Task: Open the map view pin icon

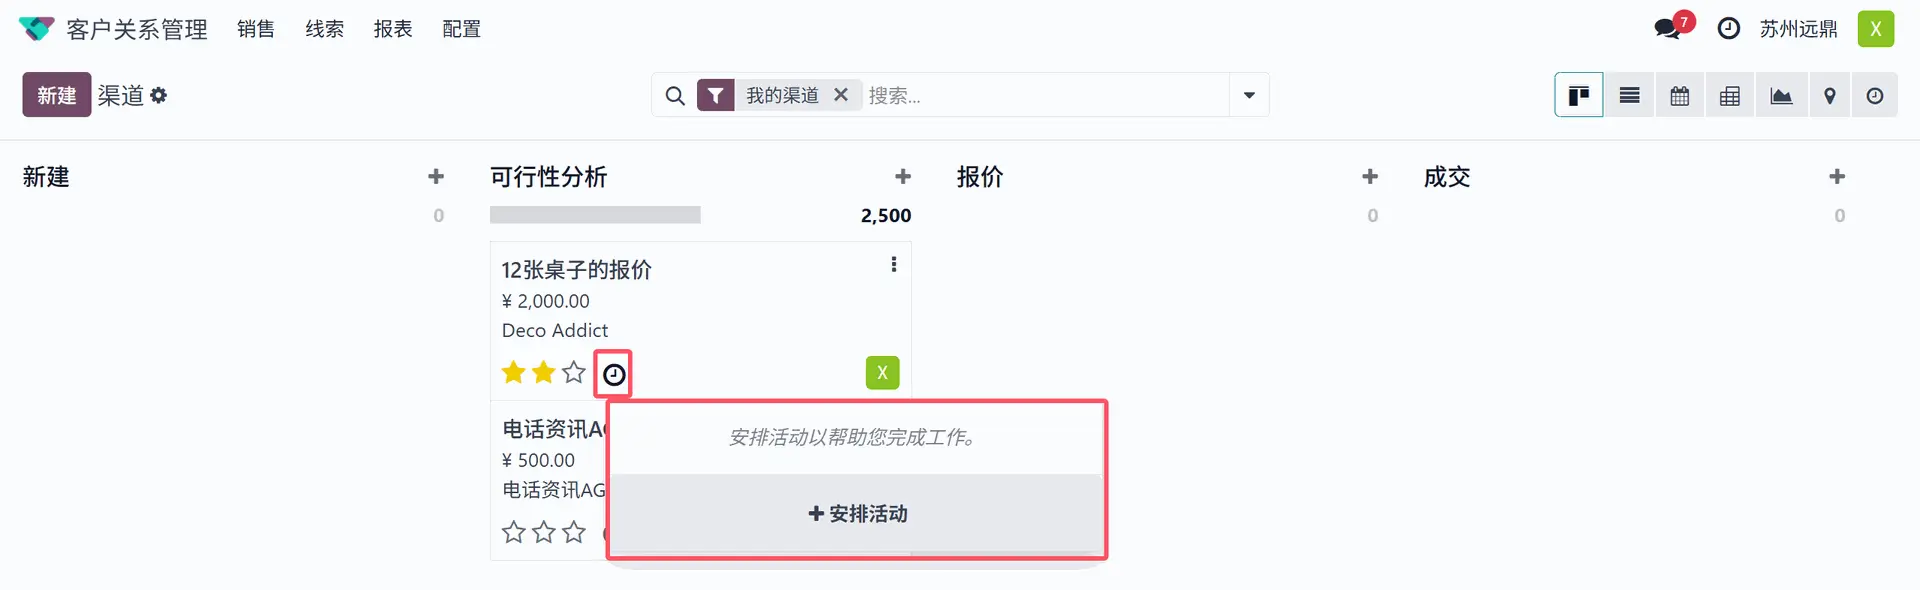Action: [1830, 96]
